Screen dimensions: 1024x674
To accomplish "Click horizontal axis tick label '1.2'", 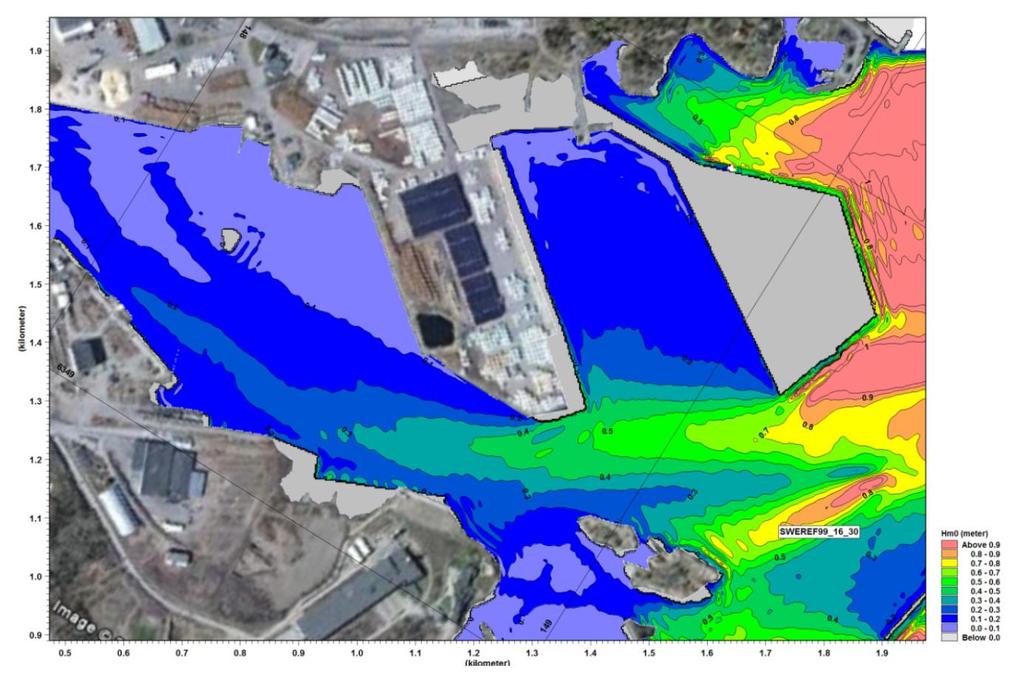I will (x=473, y=652).
